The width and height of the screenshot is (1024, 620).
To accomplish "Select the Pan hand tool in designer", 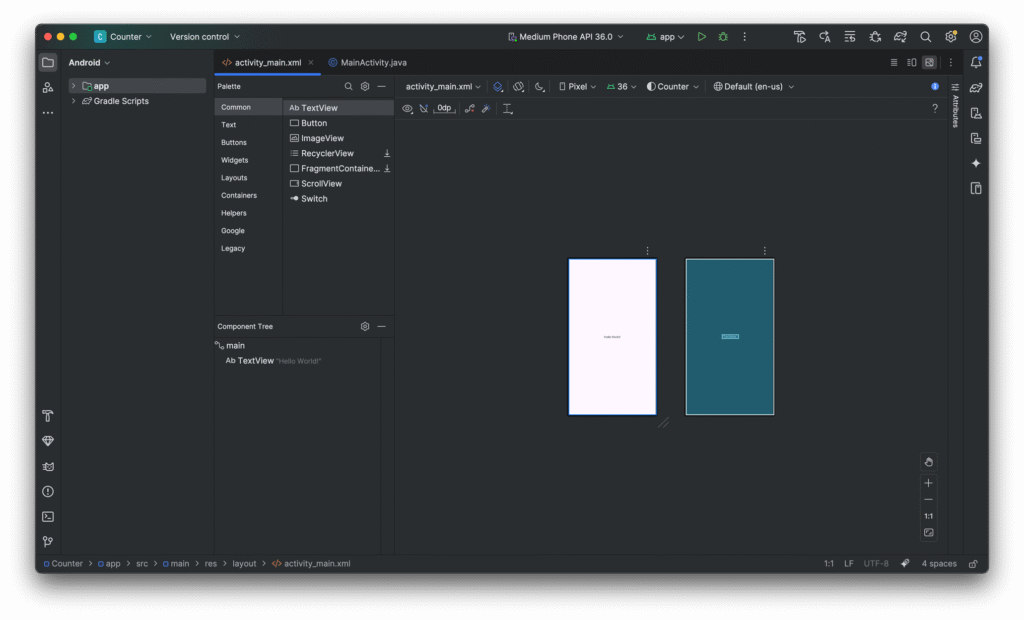I will pos(928,461).
